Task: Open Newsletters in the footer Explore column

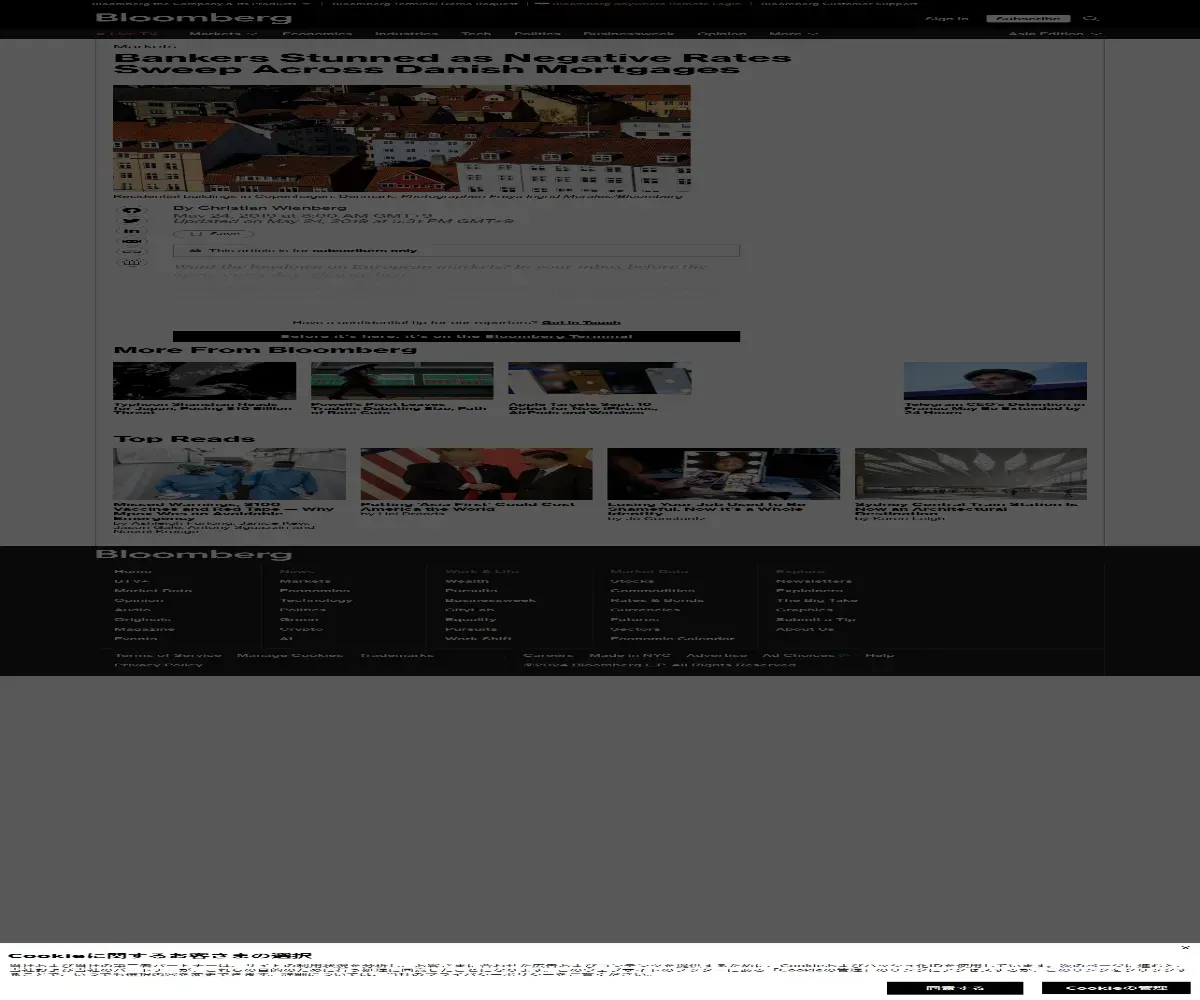Action: tap(814, 581)
